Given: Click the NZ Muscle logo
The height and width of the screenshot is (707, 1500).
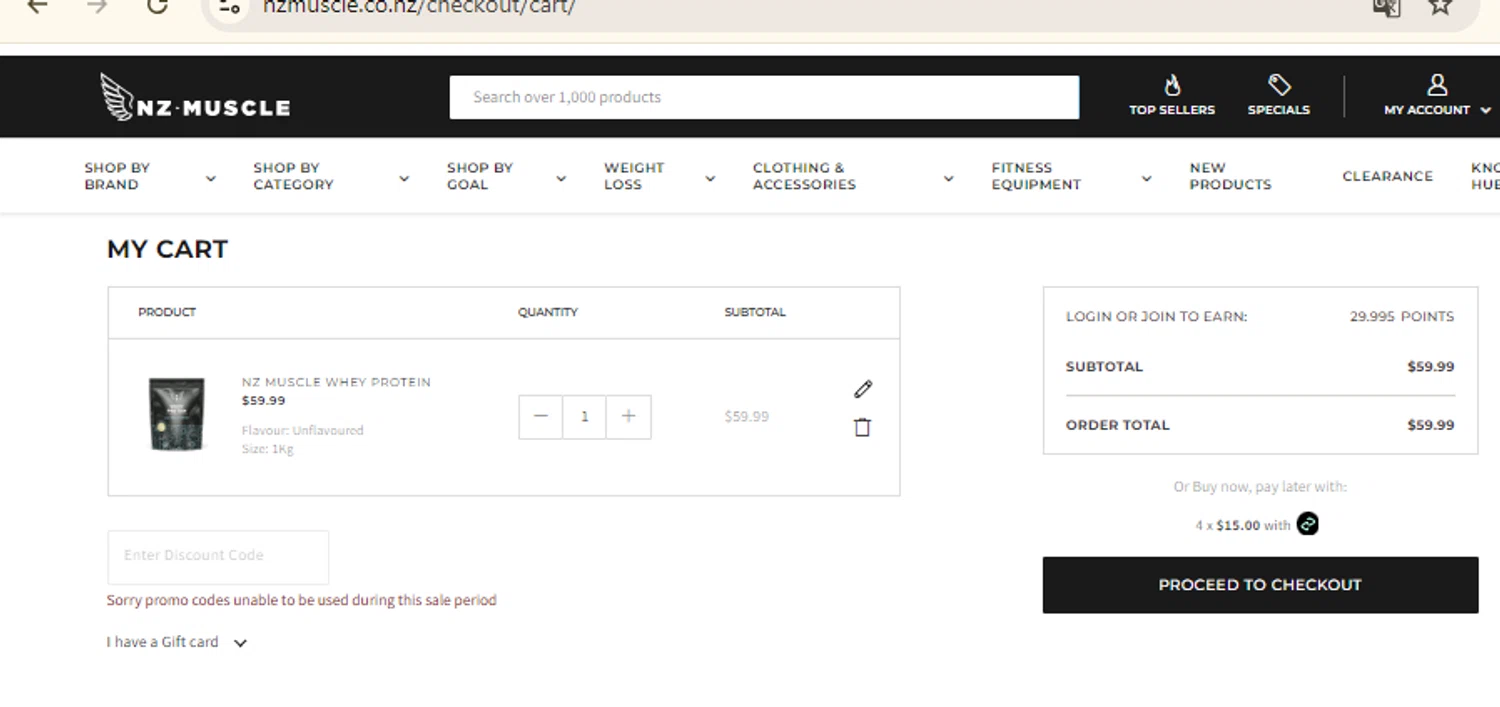Looking at the screenshot, I should [x=195, y=97].
